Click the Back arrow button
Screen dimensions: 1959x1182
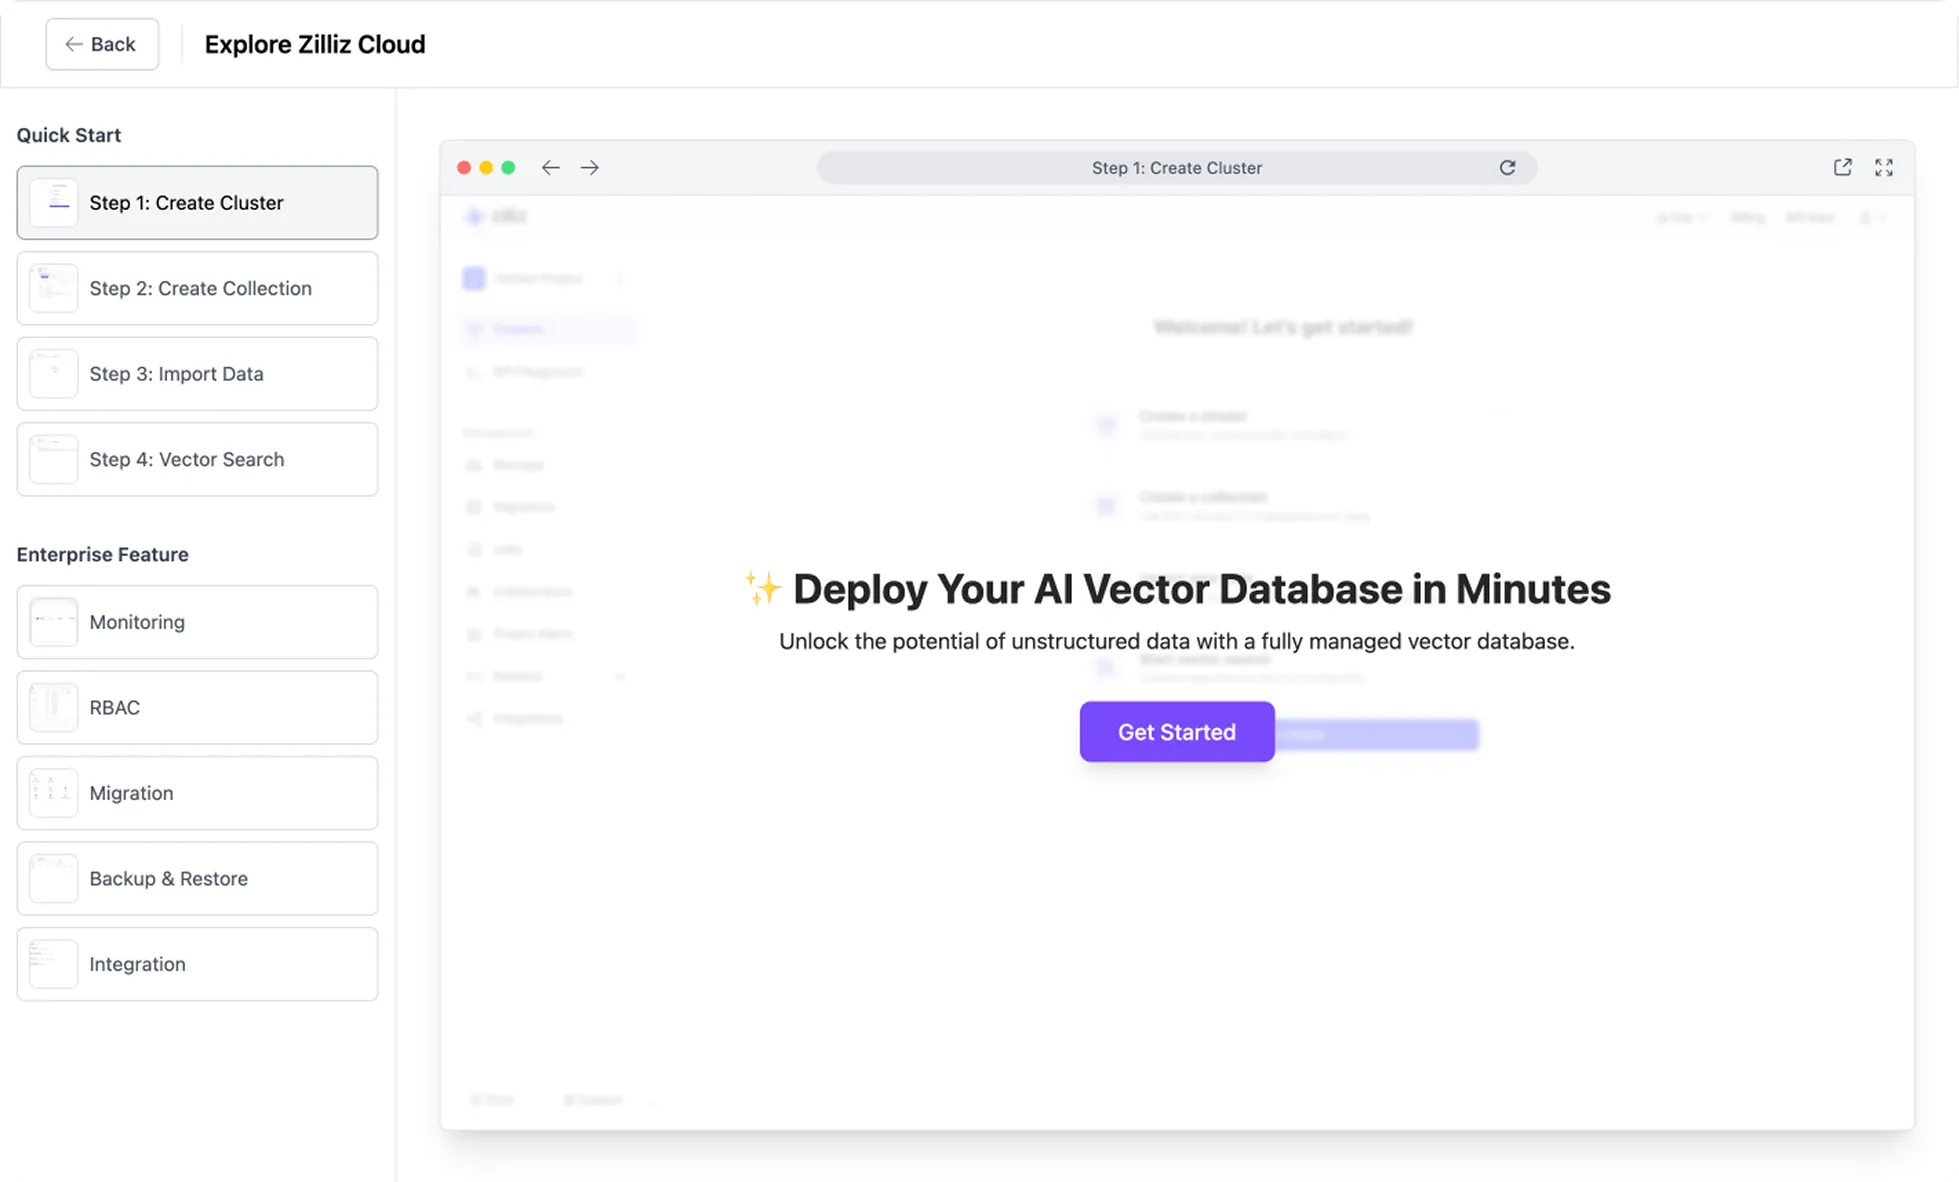point(101,44)
